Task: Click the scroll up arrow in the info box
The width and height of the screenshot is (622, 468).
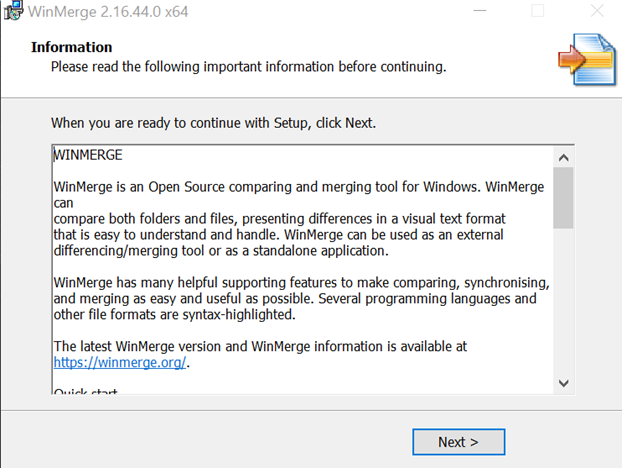Action: 563,158
